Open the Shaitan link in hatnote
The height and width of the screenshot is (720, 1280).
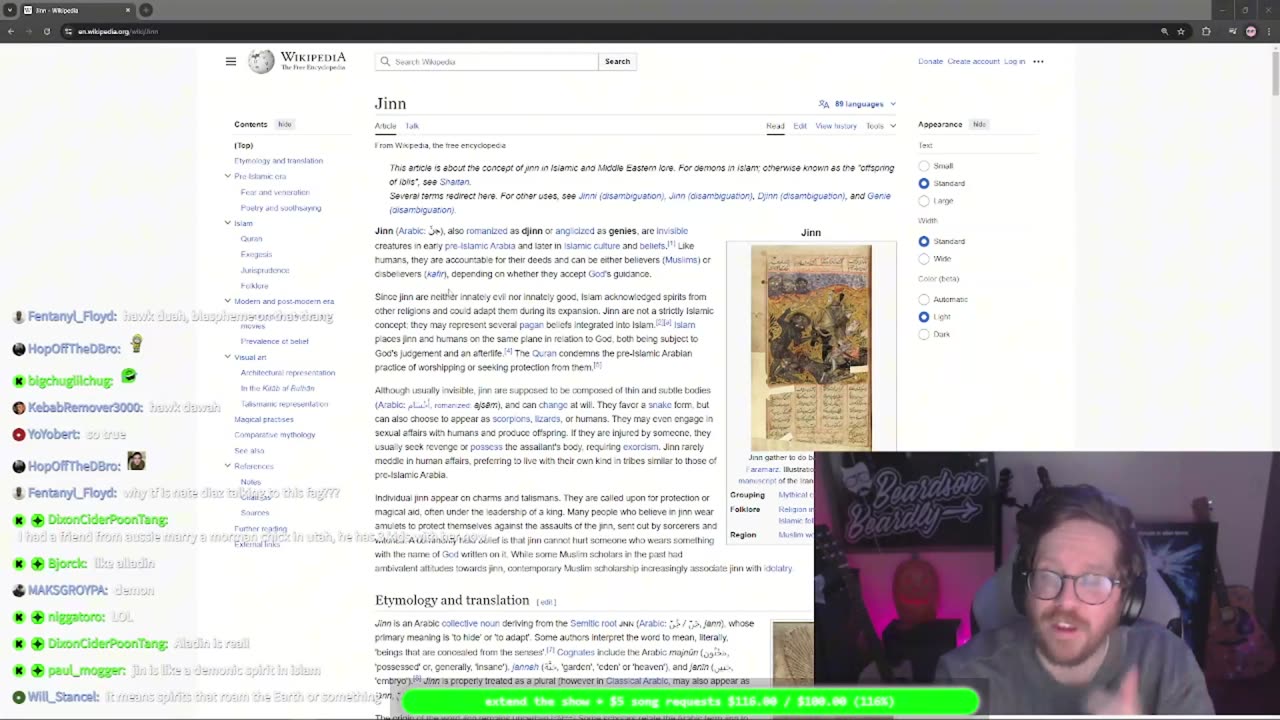454,182
